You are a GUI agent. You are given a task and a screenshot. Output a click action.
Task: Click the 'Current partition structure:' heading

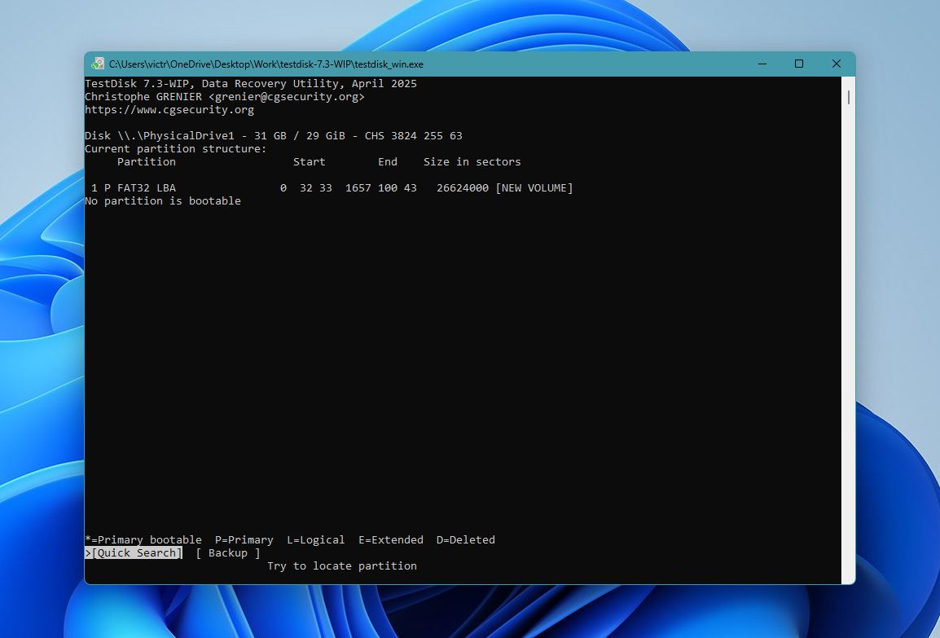tap(176, 149)
